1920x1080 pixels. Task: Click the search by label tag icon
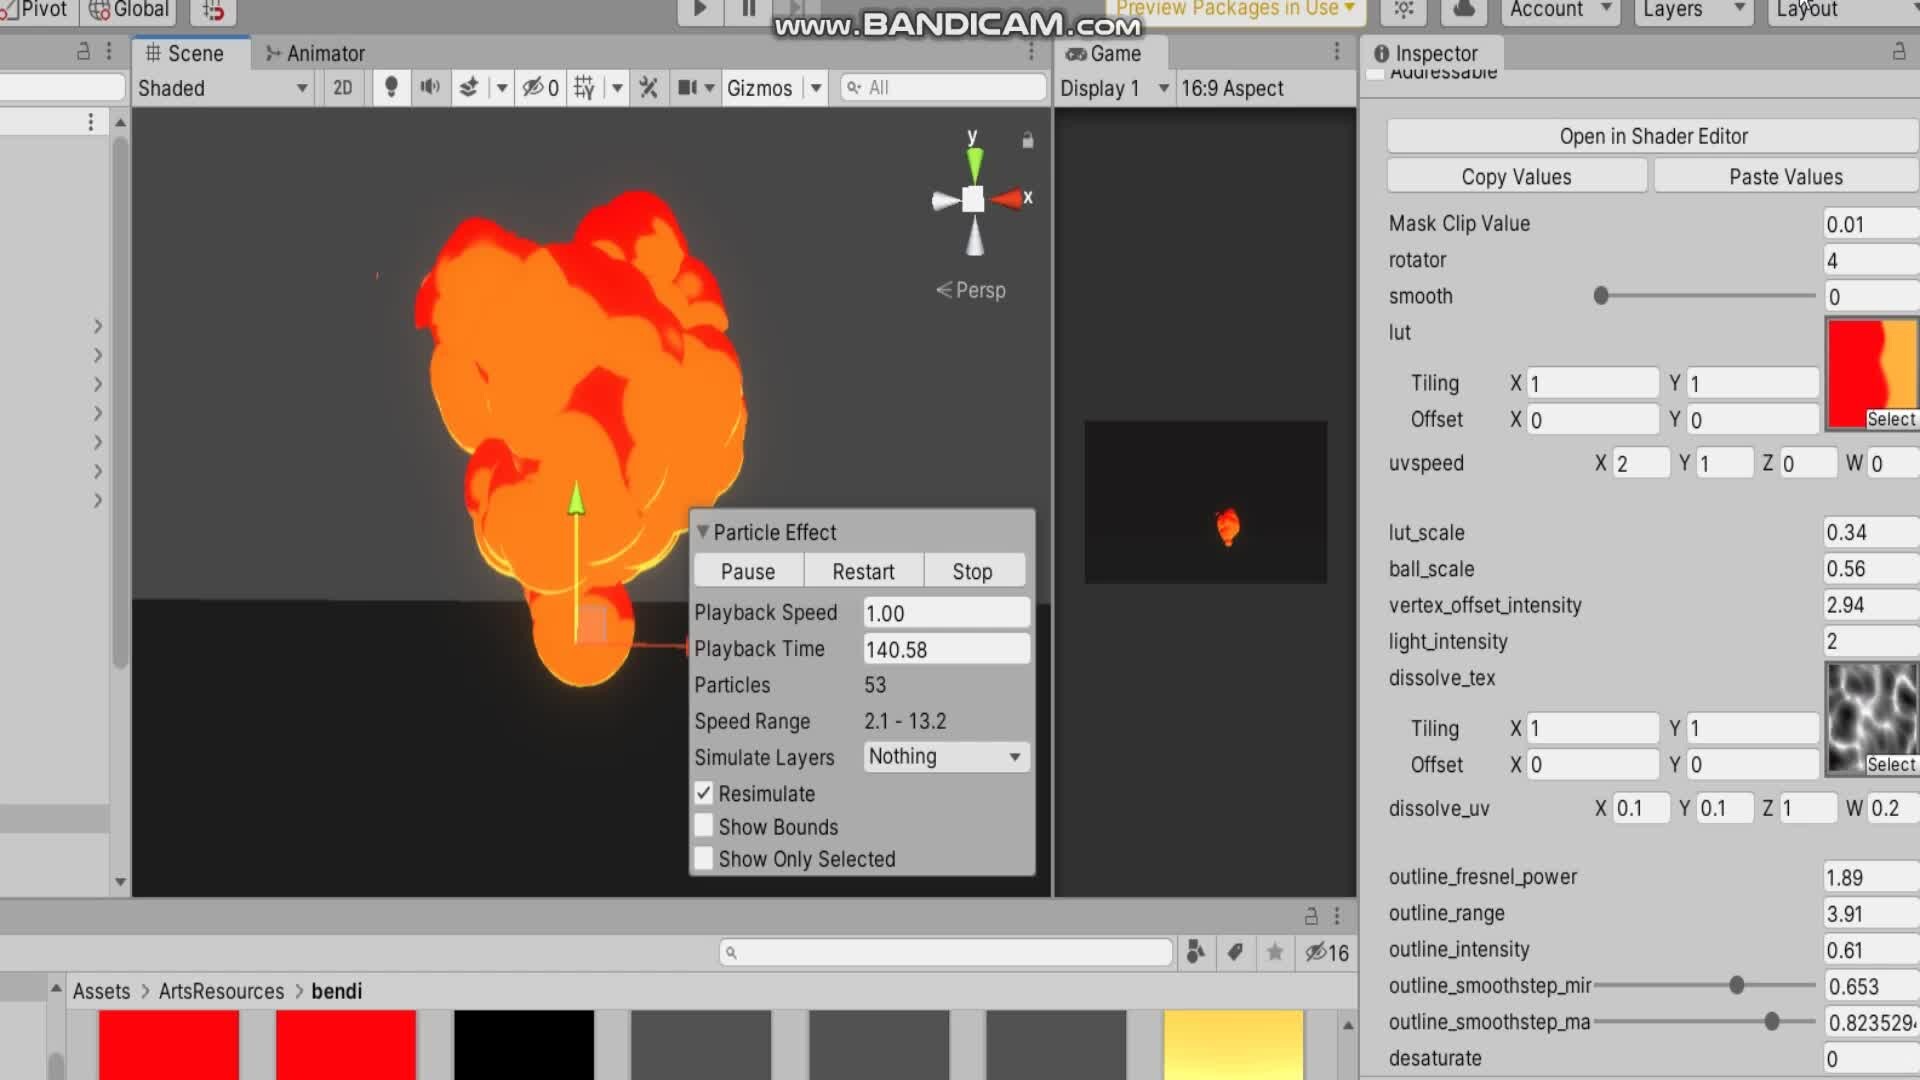coord(1236,953)
